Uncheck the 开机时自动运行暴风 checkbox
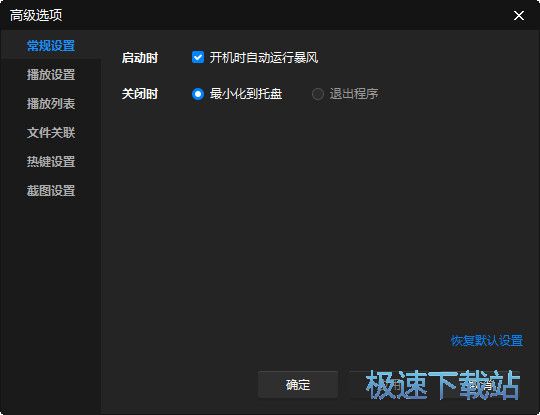This screenshot has height=415, width=540. point(198,57)
